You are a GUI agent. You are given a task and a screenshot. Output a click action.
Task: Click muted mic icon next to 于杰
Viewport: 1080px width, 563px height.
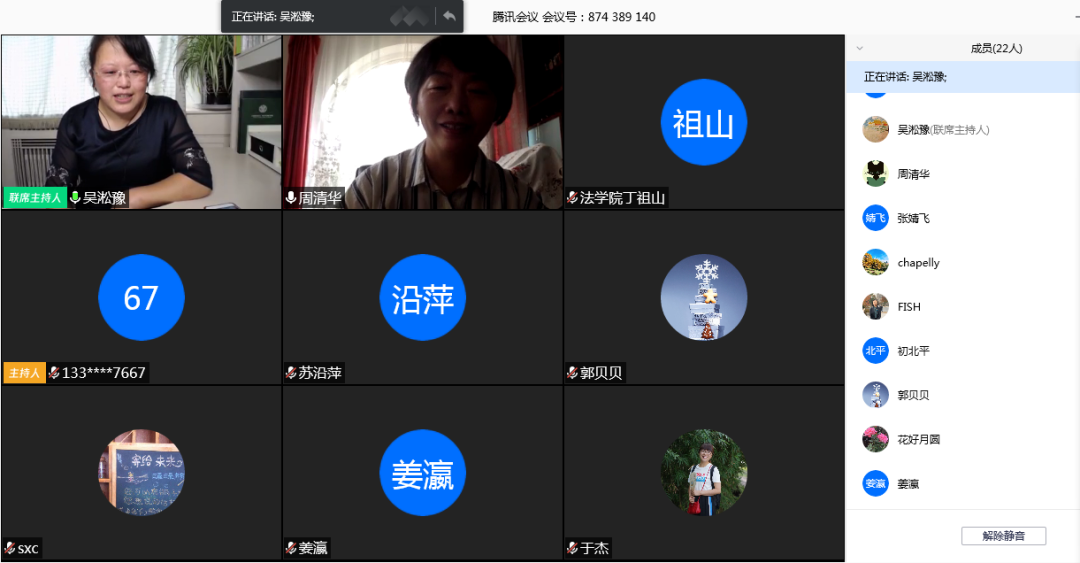coord(572,548)
